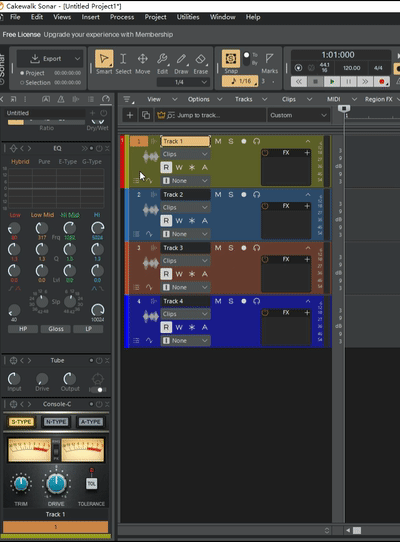Click the Add track plus icon

pyautogui.click(x=130, y=115)
